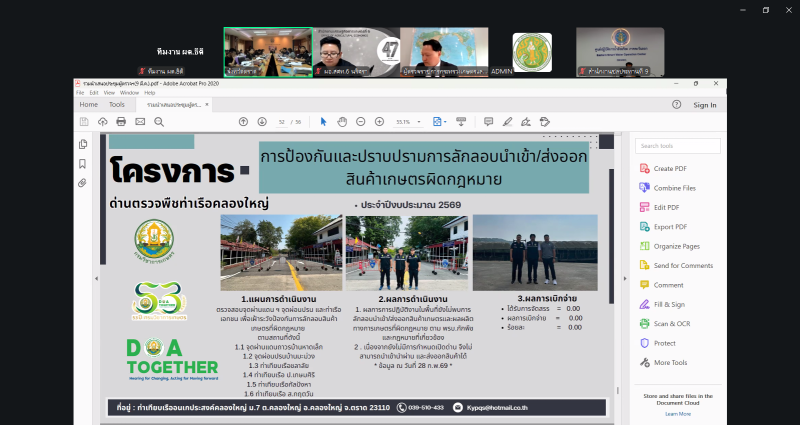The width and height of the screenshot is (800, 425).
Task: Click the page number input field
Action: (283, 121)
